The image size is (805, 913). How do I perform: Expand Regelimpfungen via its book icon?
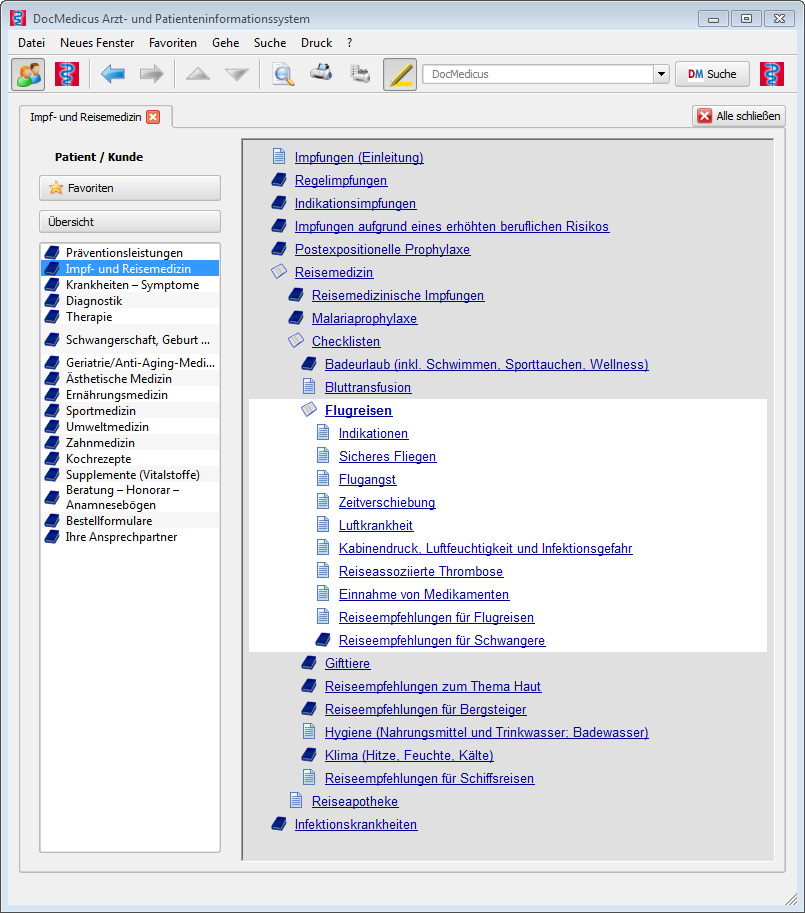tap(279, 180)
